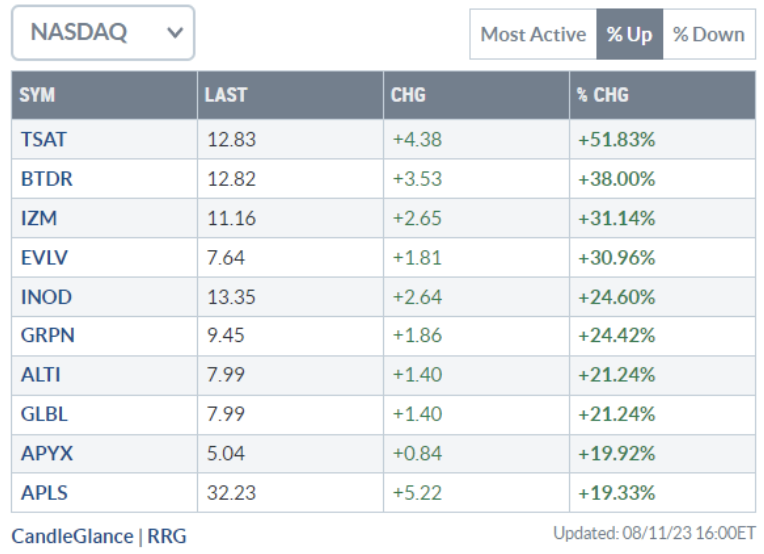This screenshot has width=764, height=554.
Task: Open the NASDAQ exchange dropdown
Action: click(103, 33)
